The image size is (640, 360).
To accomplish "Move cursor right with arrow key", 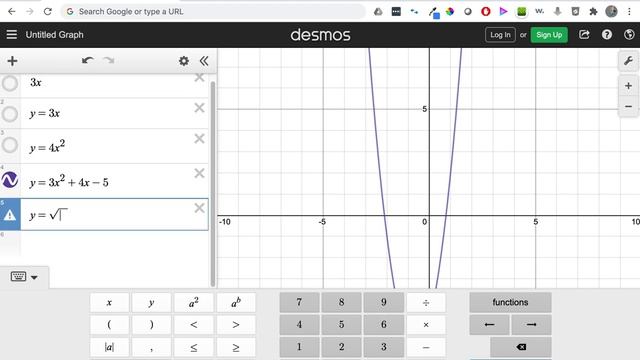I will [531, 324].
